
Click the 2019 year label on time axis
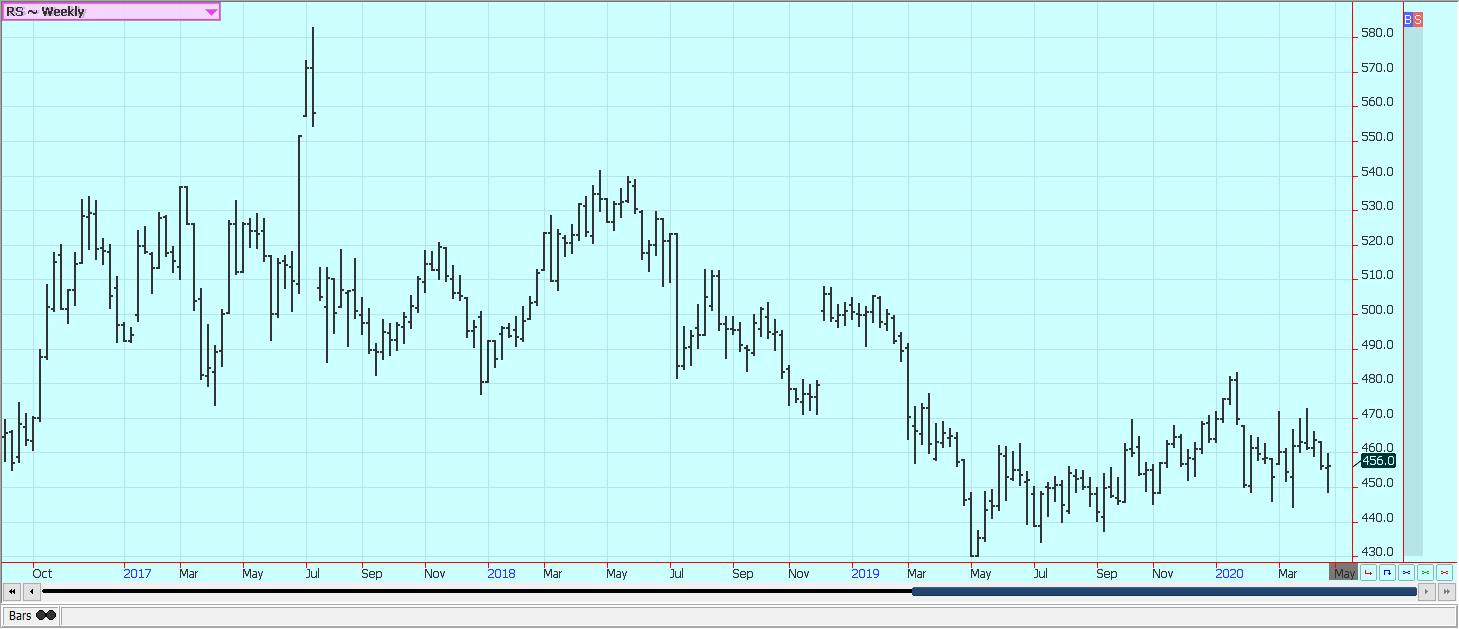tap(866, 574)
